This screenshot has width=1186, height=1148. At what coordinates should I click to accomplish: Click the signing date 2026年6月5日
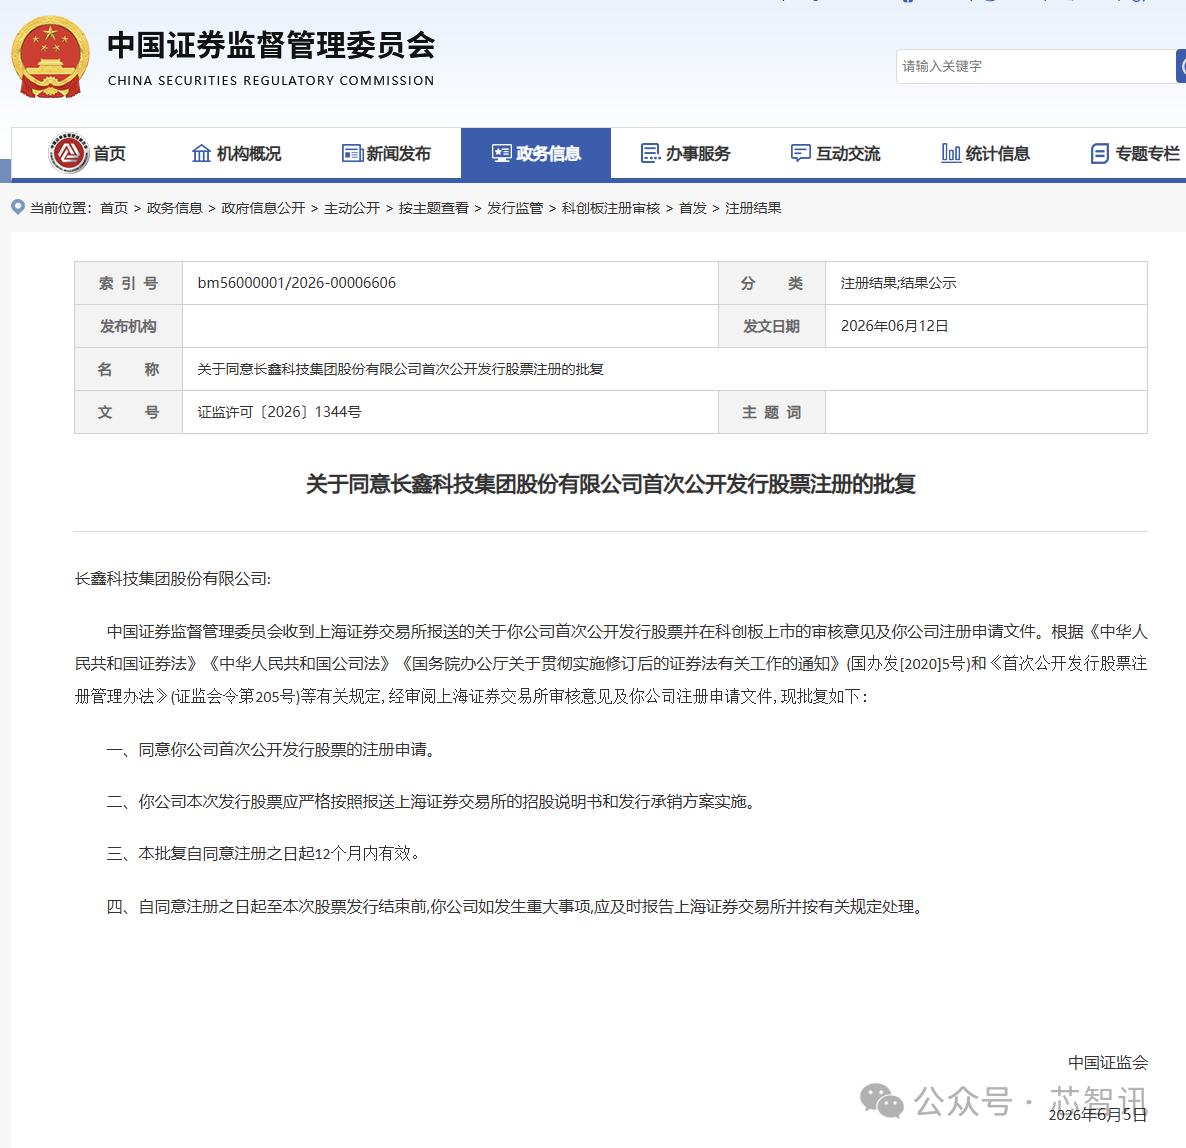point(1098,1115)
